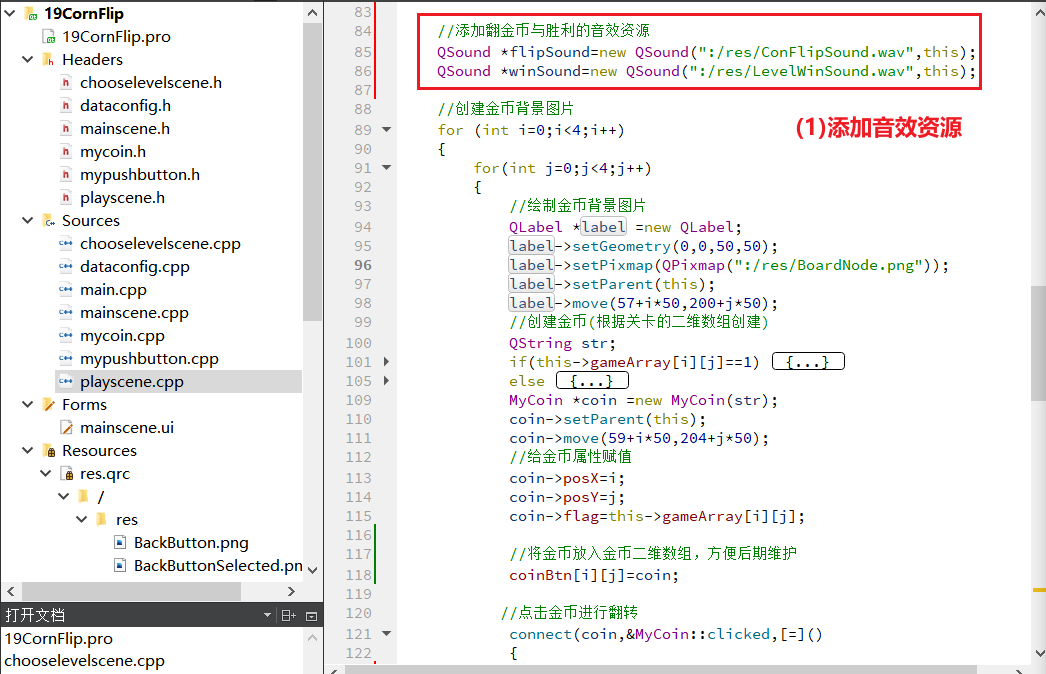1046x674 pixels.
Task: Click the 19CornFlip.pro file icon
Action: coord(49,36)
